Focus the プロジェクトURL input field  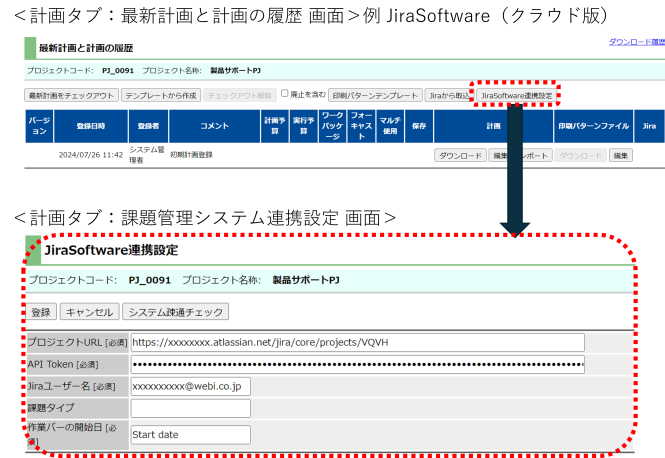tap(358, 342)
